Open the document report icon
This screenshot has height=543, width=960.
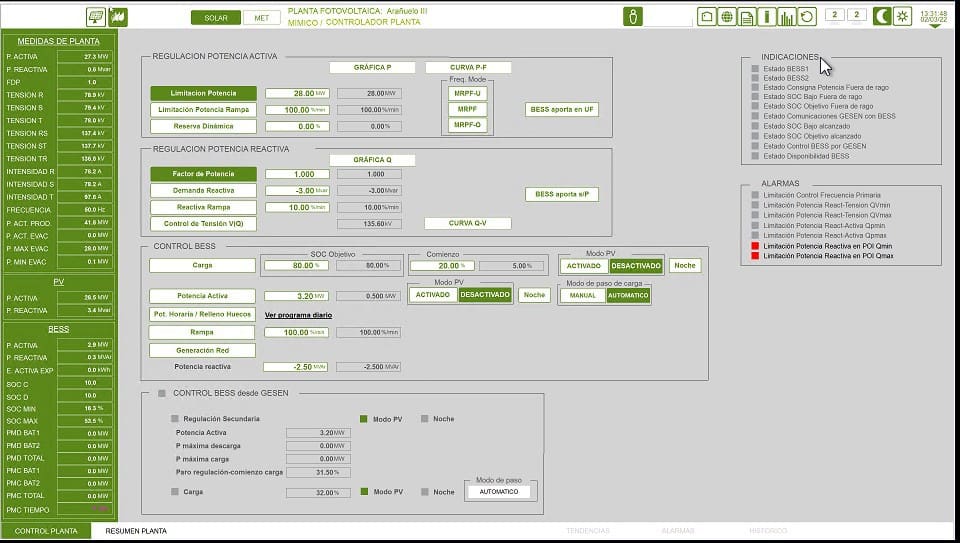click(x=747, y=16)
